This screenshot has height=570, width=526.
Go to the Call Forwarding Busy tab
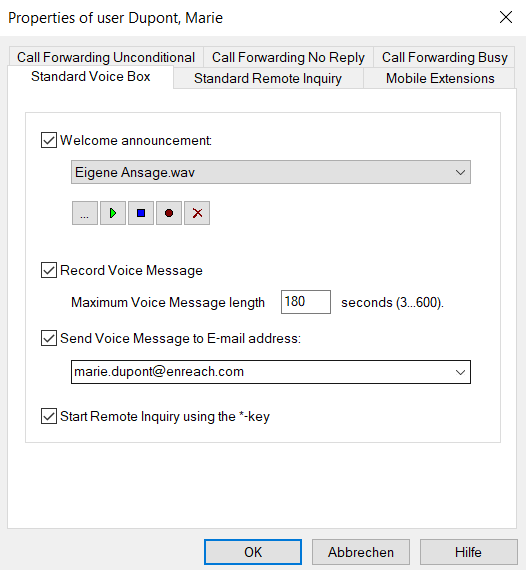tap(445, 57)
